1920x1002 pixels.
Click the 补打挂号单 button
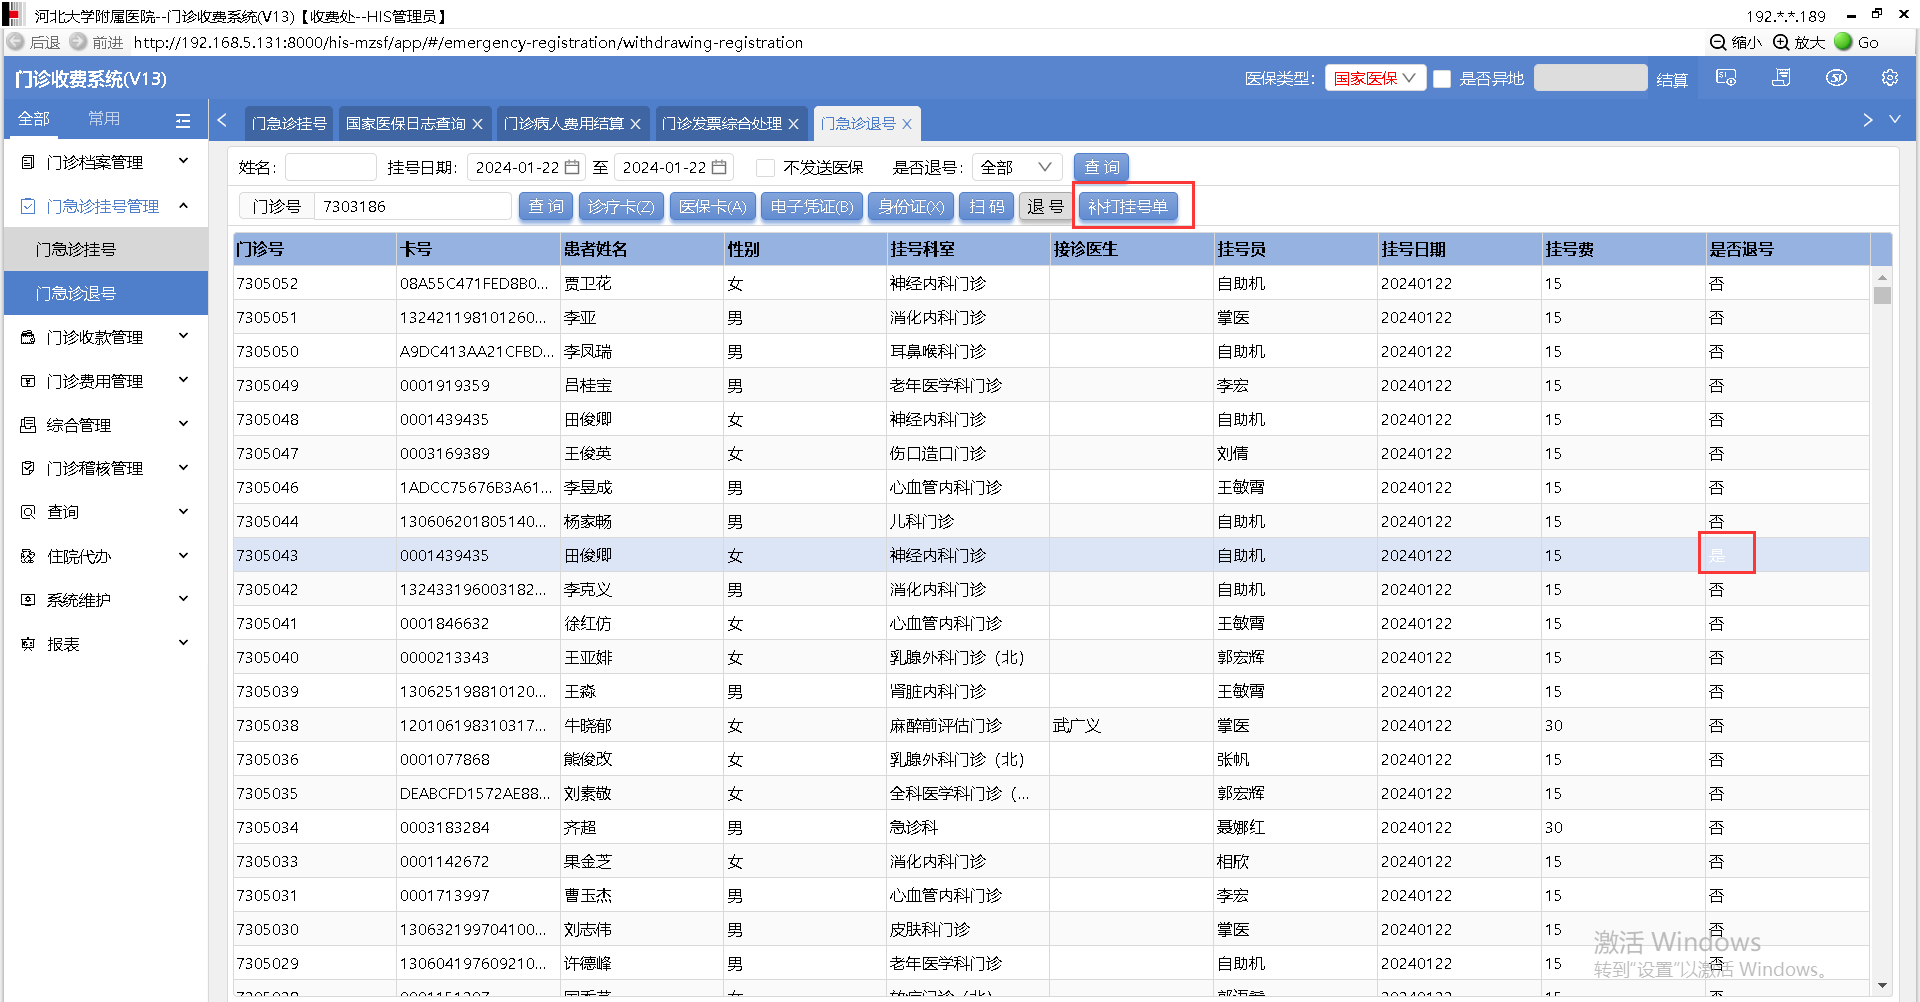(1128, 206)
